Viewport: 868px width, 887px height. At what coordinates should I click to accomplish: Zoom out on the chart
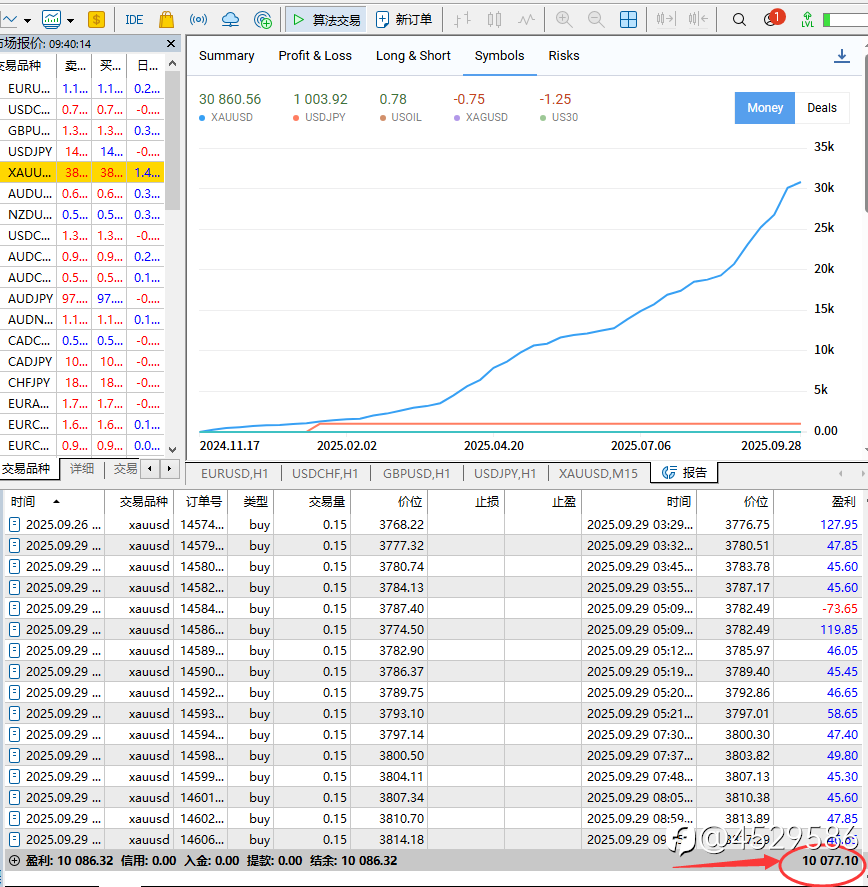[596, 20]
